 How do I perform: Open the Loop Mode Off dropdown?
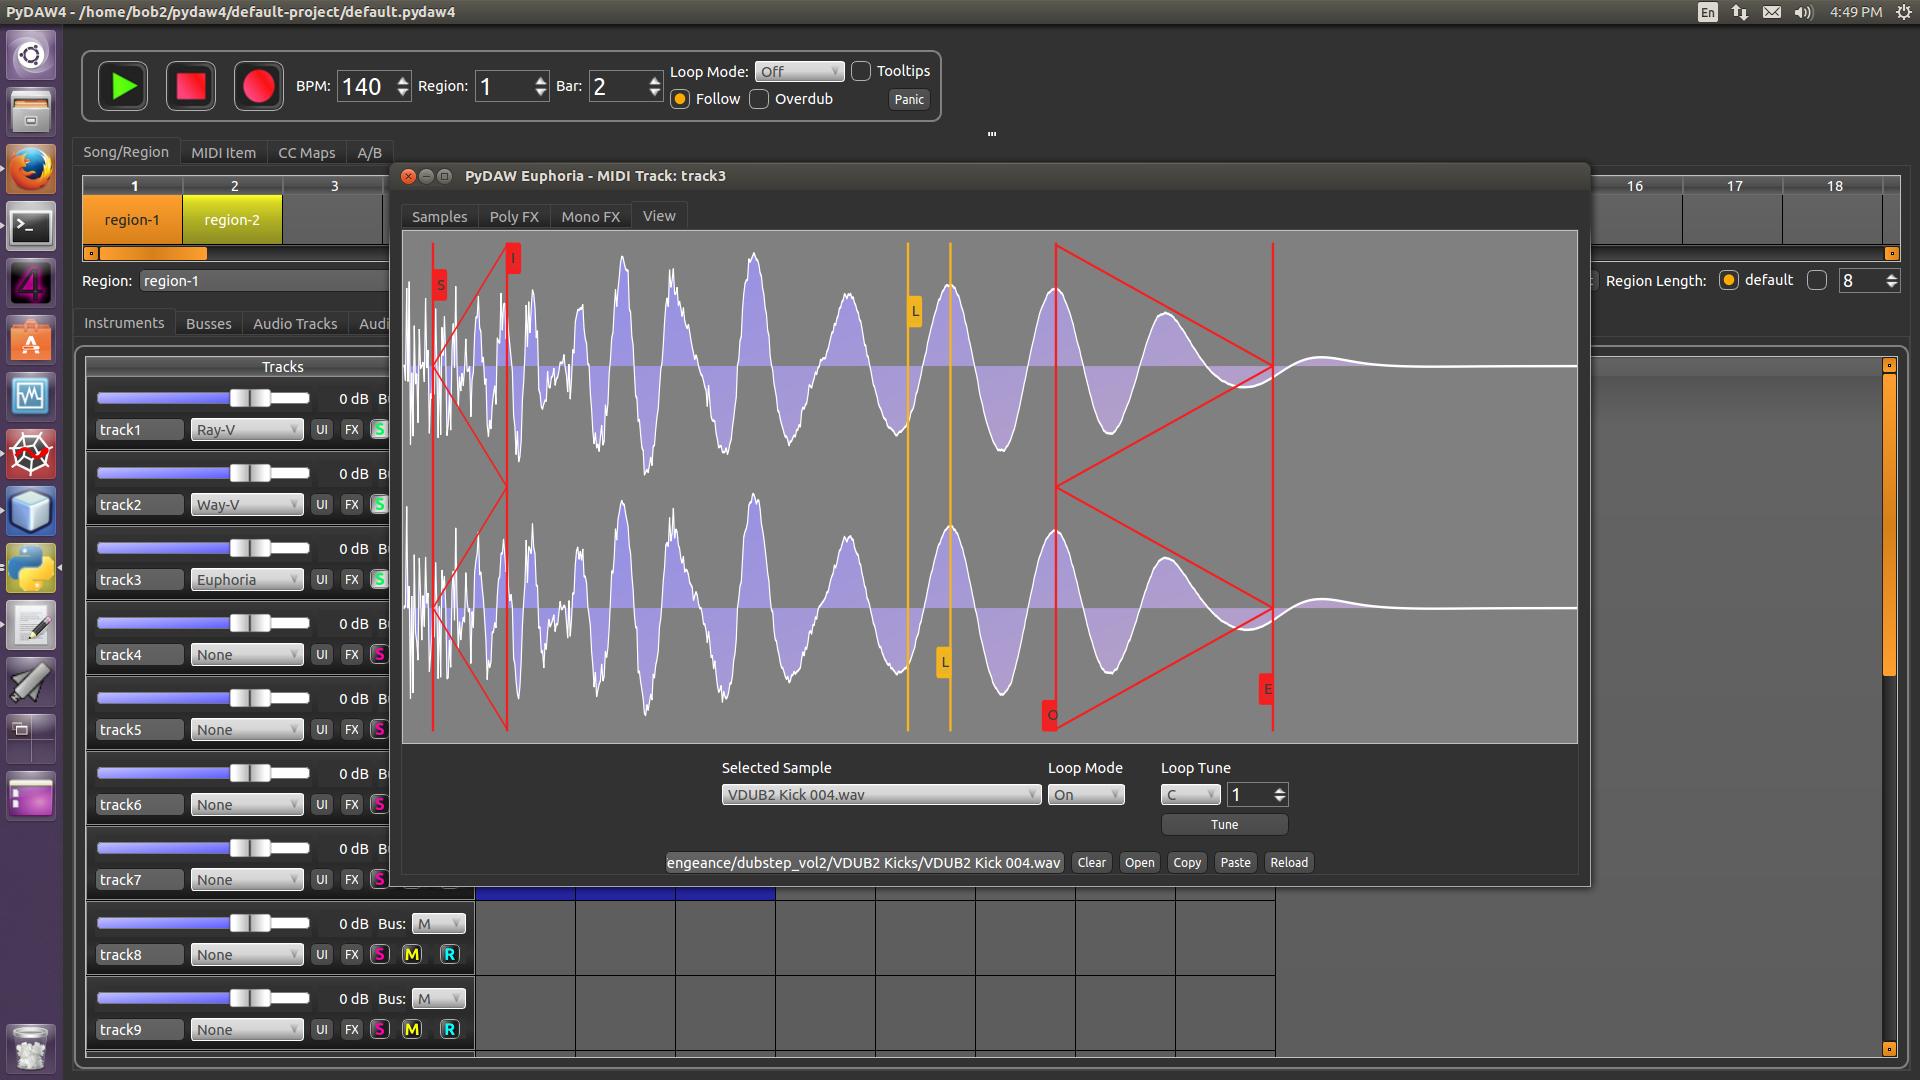798,71
